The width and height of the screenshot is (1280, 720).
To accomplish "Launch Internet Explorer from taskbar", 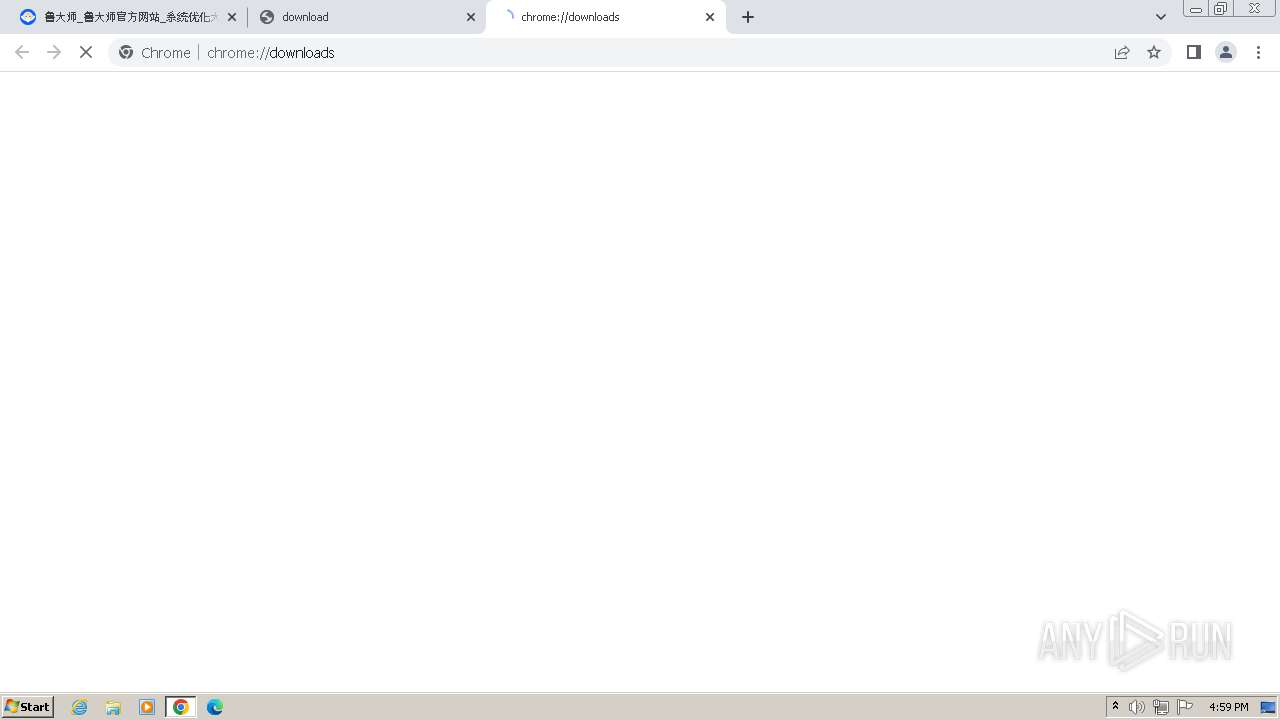I will tap(80, 707).
